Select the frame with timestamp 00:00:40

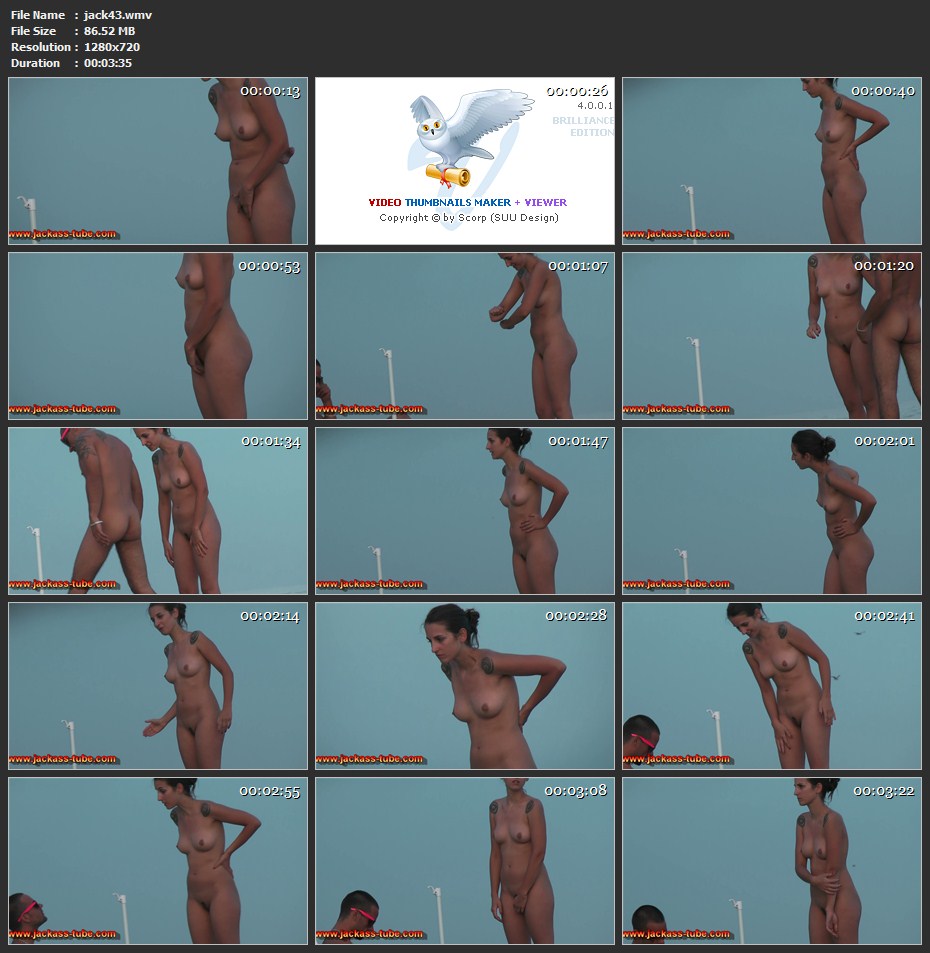coord(772,161)
